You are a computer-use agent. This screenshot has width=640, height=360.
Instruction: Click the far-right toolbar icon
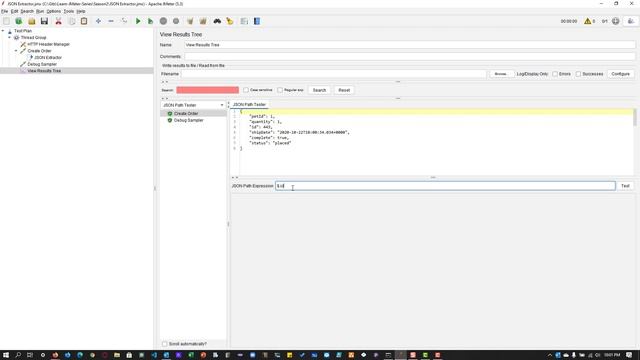pyautogui.click(x=631, y=21)
